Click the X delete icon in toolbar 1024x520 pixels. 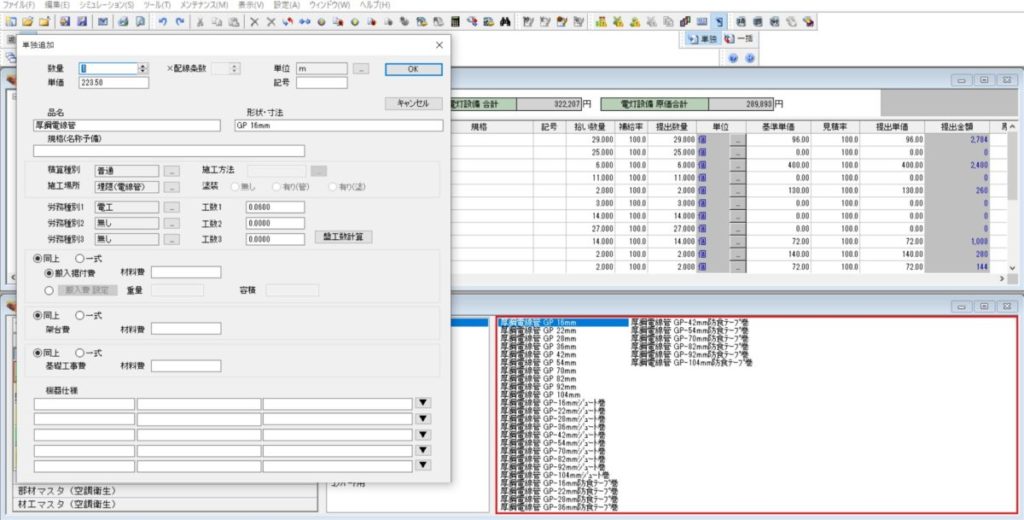[255, 21]
